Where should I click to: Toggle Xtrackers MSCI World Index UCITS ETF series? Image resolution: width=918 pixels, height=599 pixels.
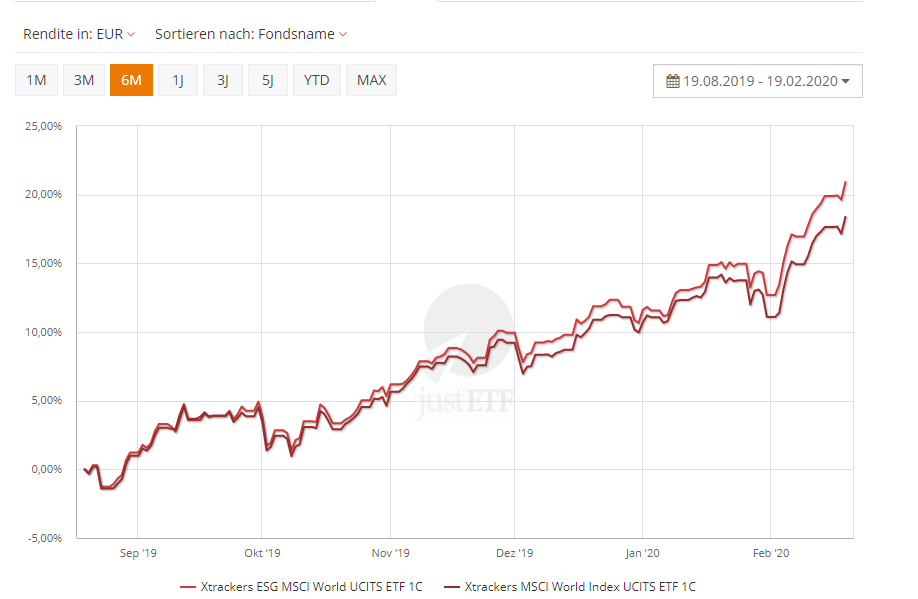click(580, 587)
